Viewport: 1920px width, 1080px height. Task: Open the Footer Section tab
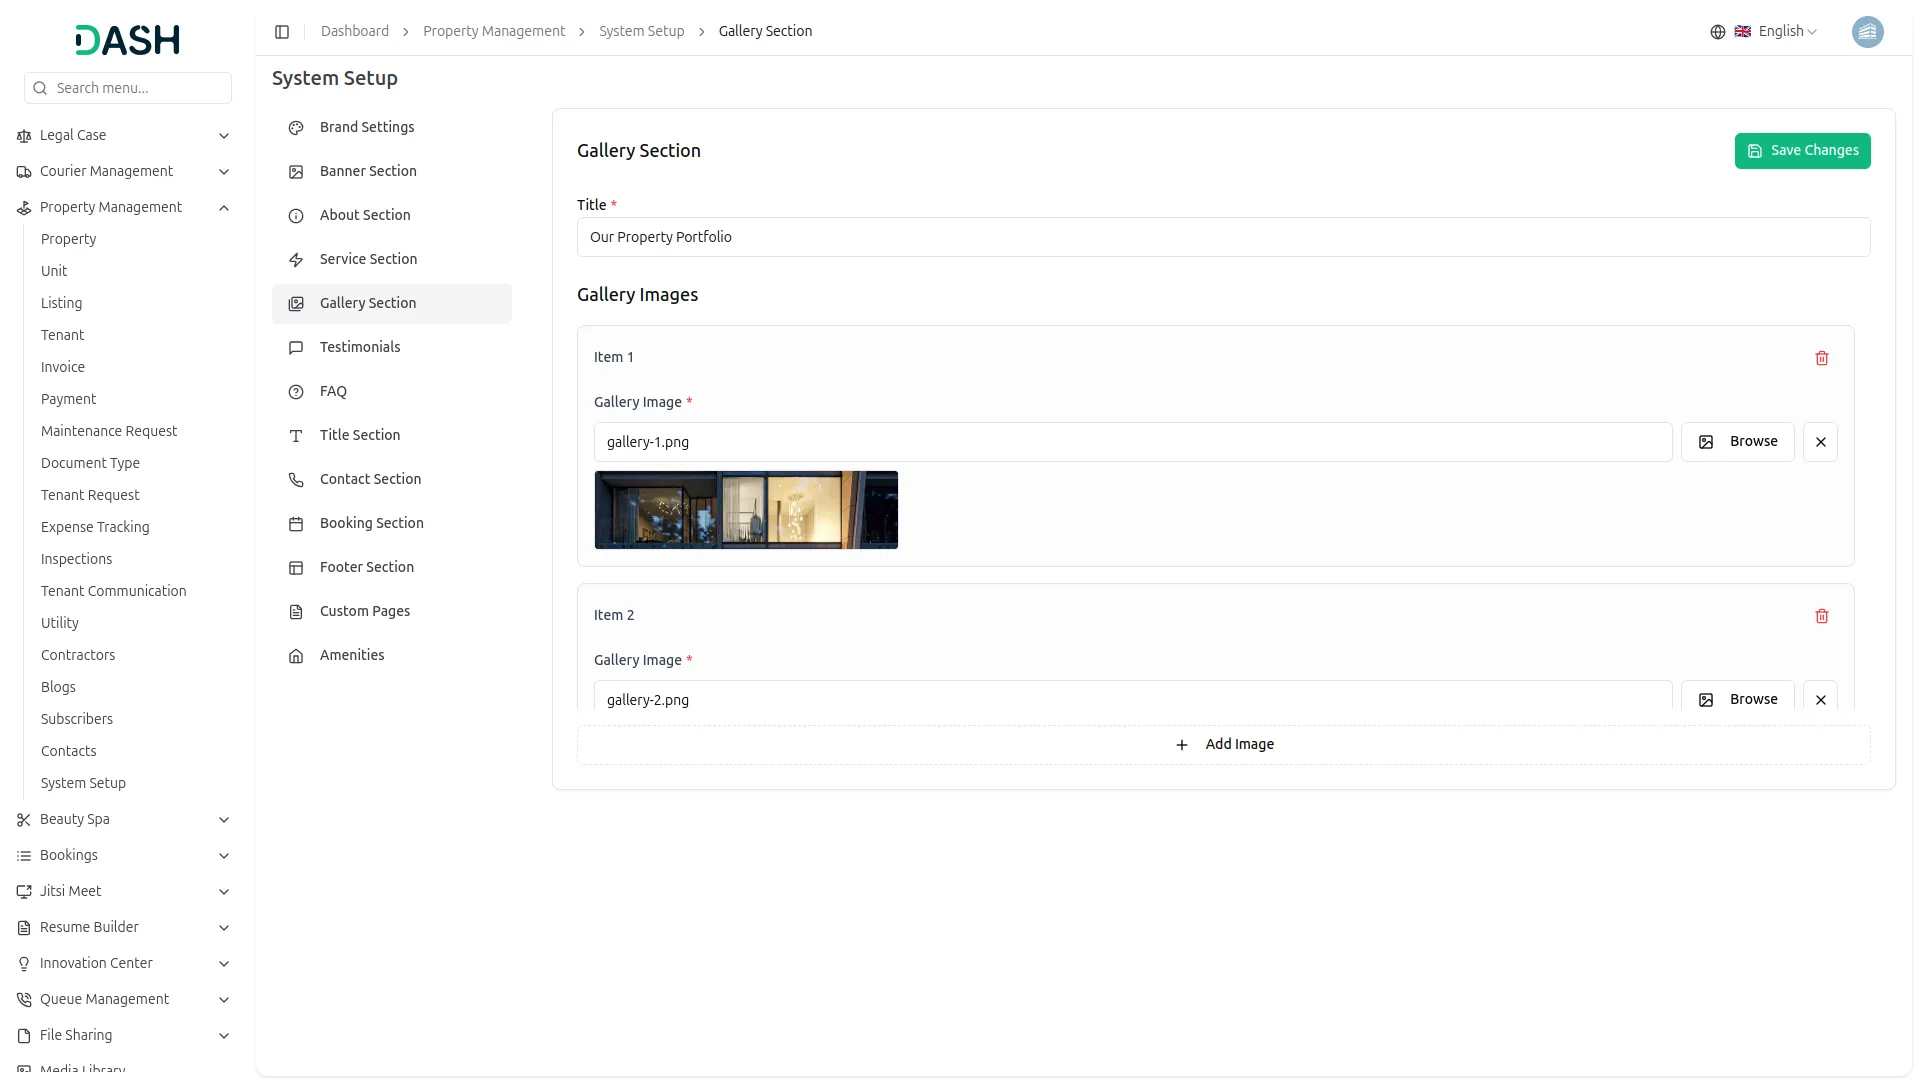[366, 567]
